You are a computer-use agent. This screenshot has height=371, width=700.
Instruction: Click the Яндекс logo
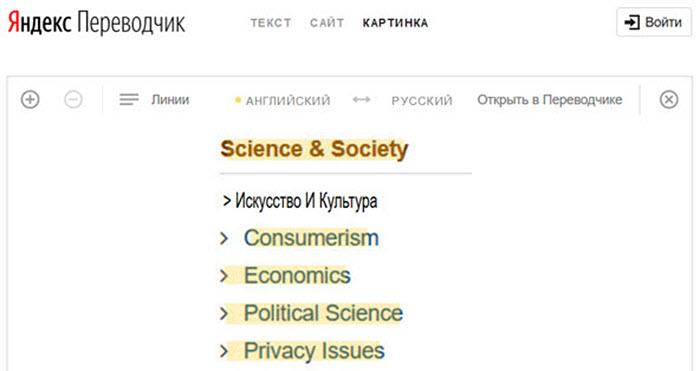(x=40, y=22)
